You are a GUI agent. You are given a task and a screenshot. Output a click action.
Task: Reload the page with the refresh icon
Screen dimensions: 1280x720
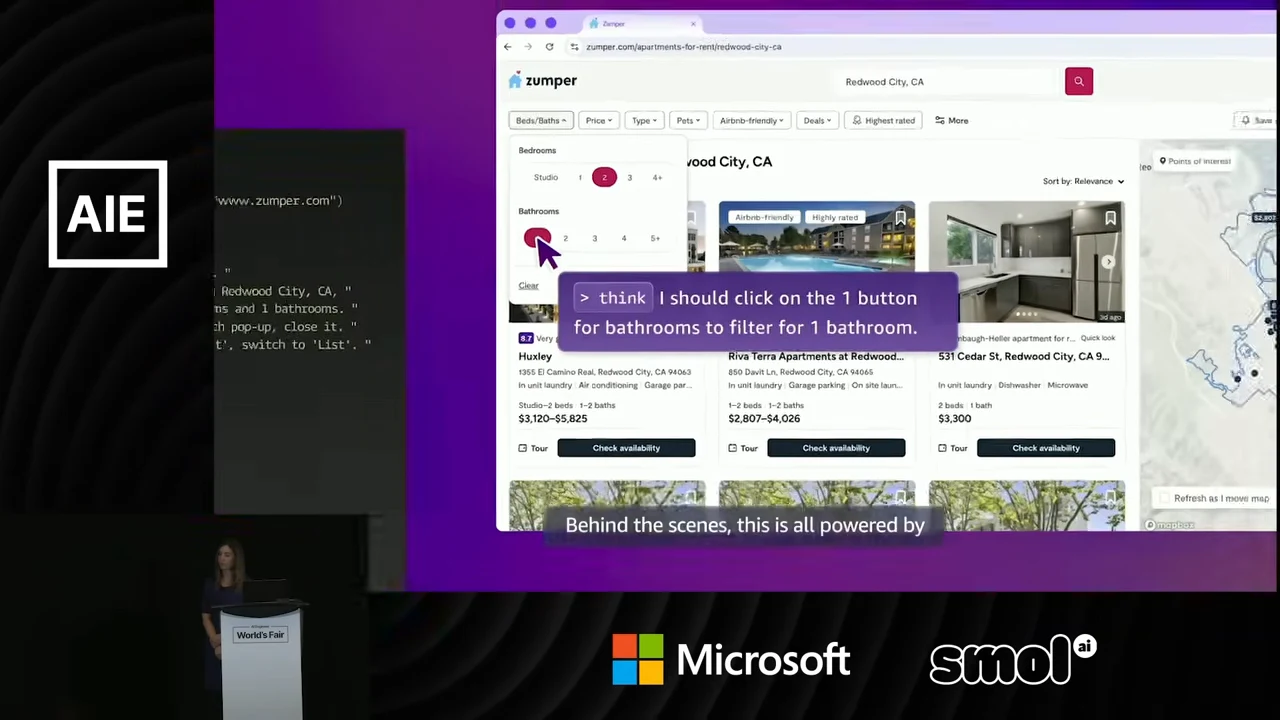coord(549,47)
